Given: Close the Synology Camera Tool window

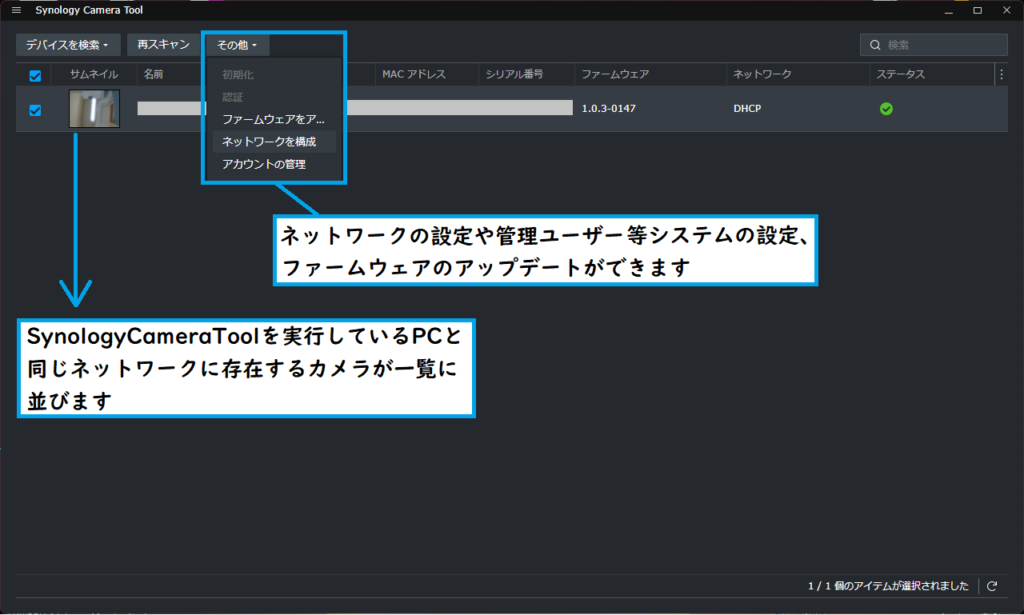Looking at the screenshot, I should click(x=1007, y=10).
